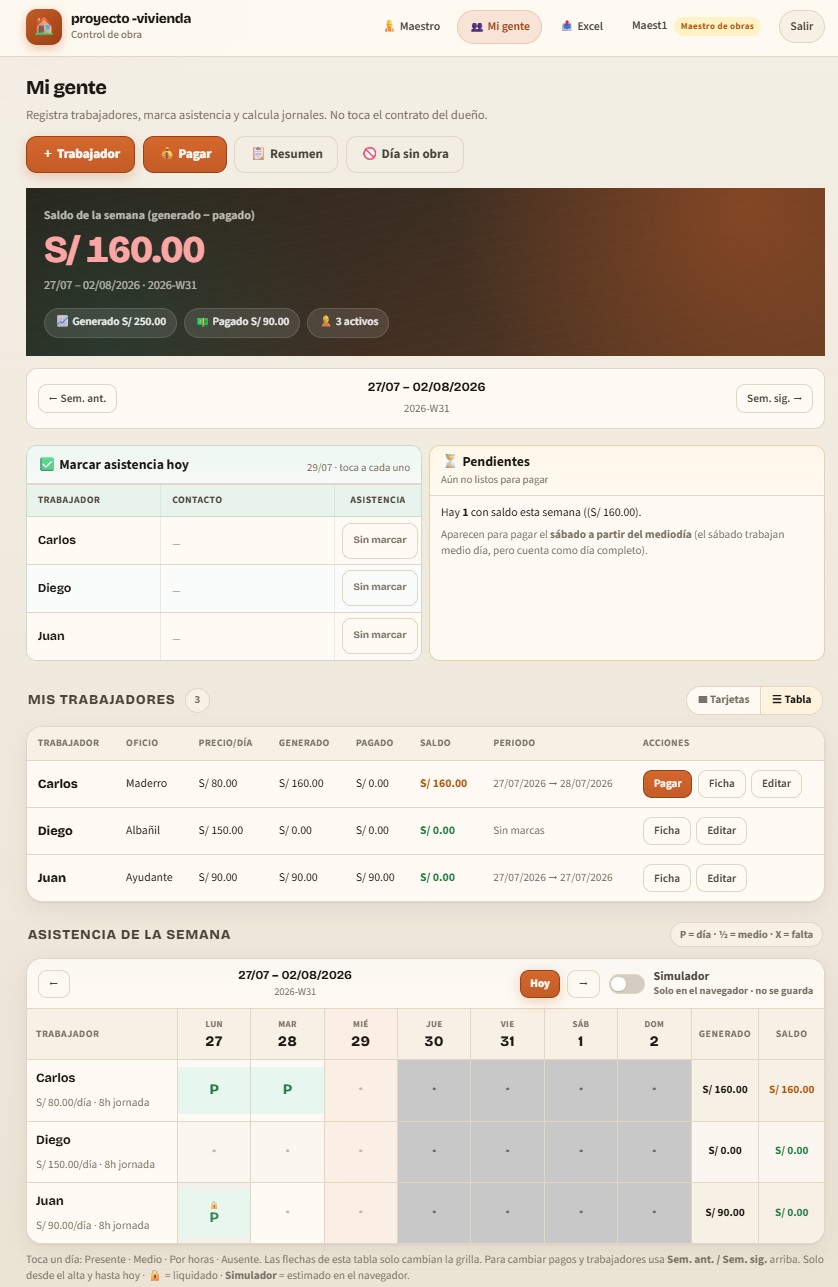Toggle the Simulador switch
Screen dimensions: 838x1287
pos(627,984)
